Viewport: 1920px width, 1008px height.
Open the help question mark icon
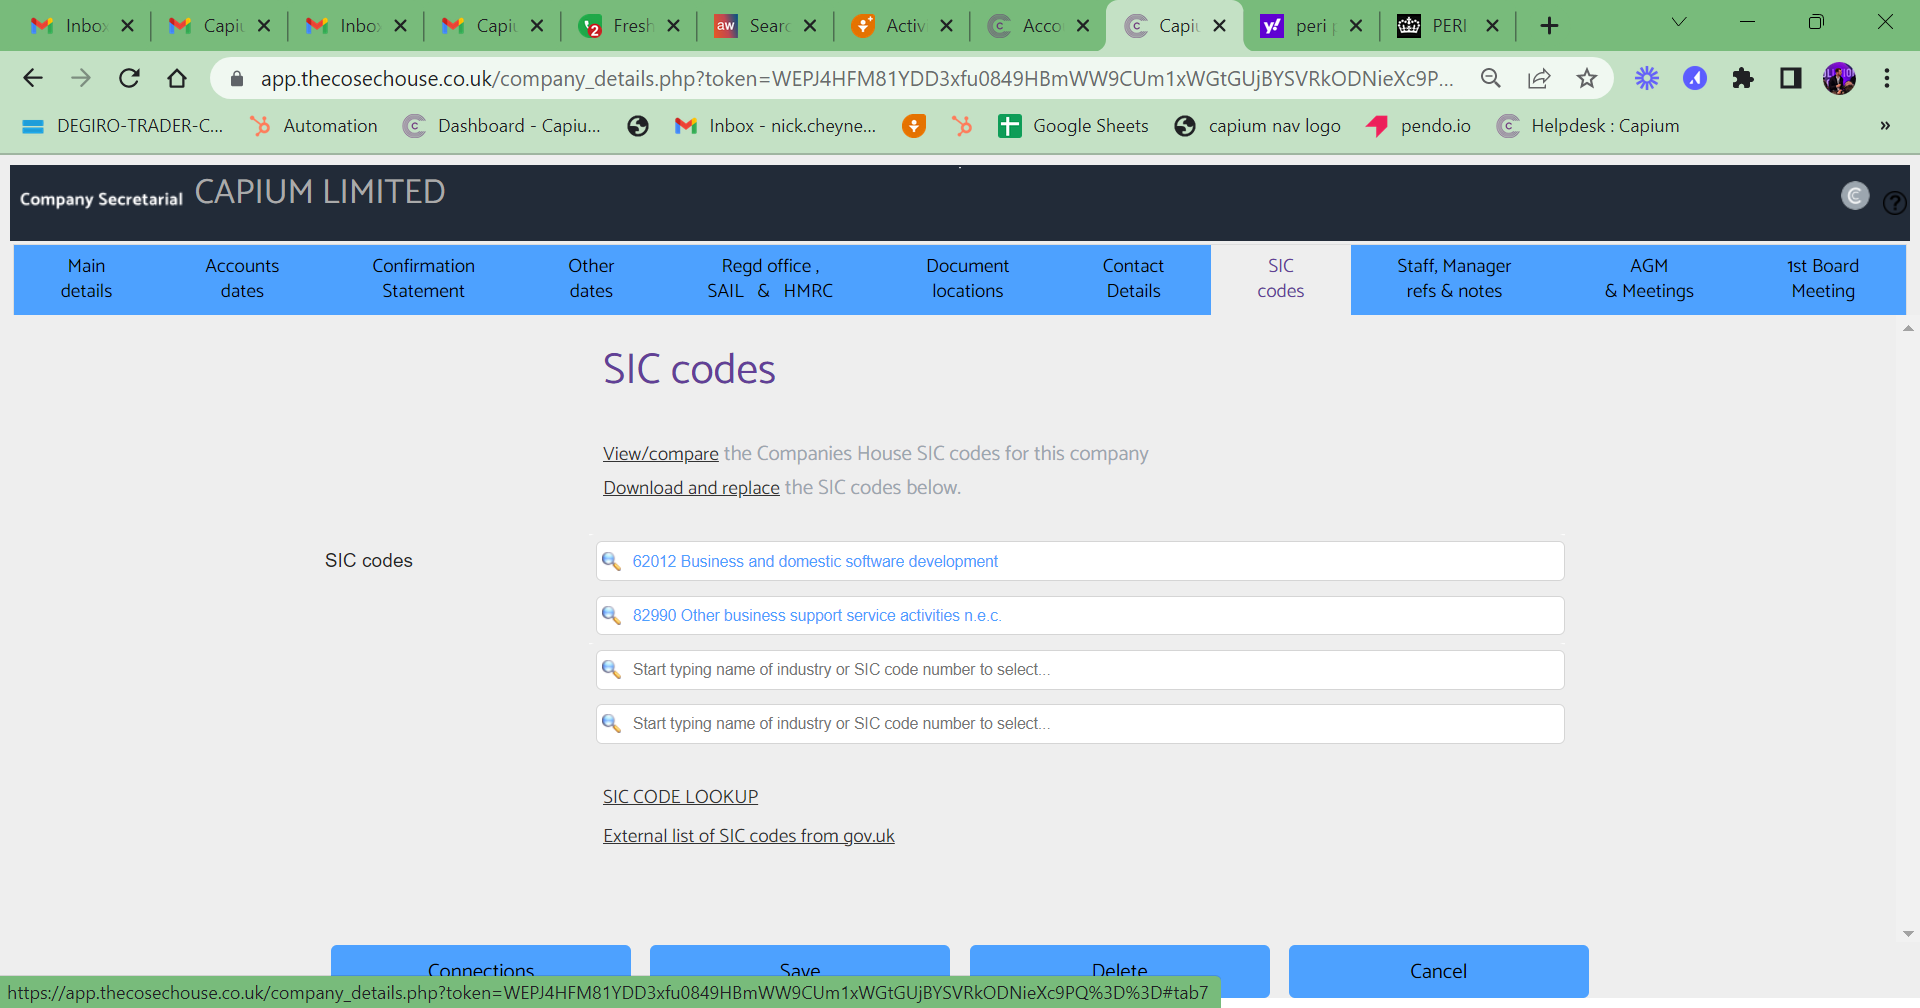pos(1894,203)
